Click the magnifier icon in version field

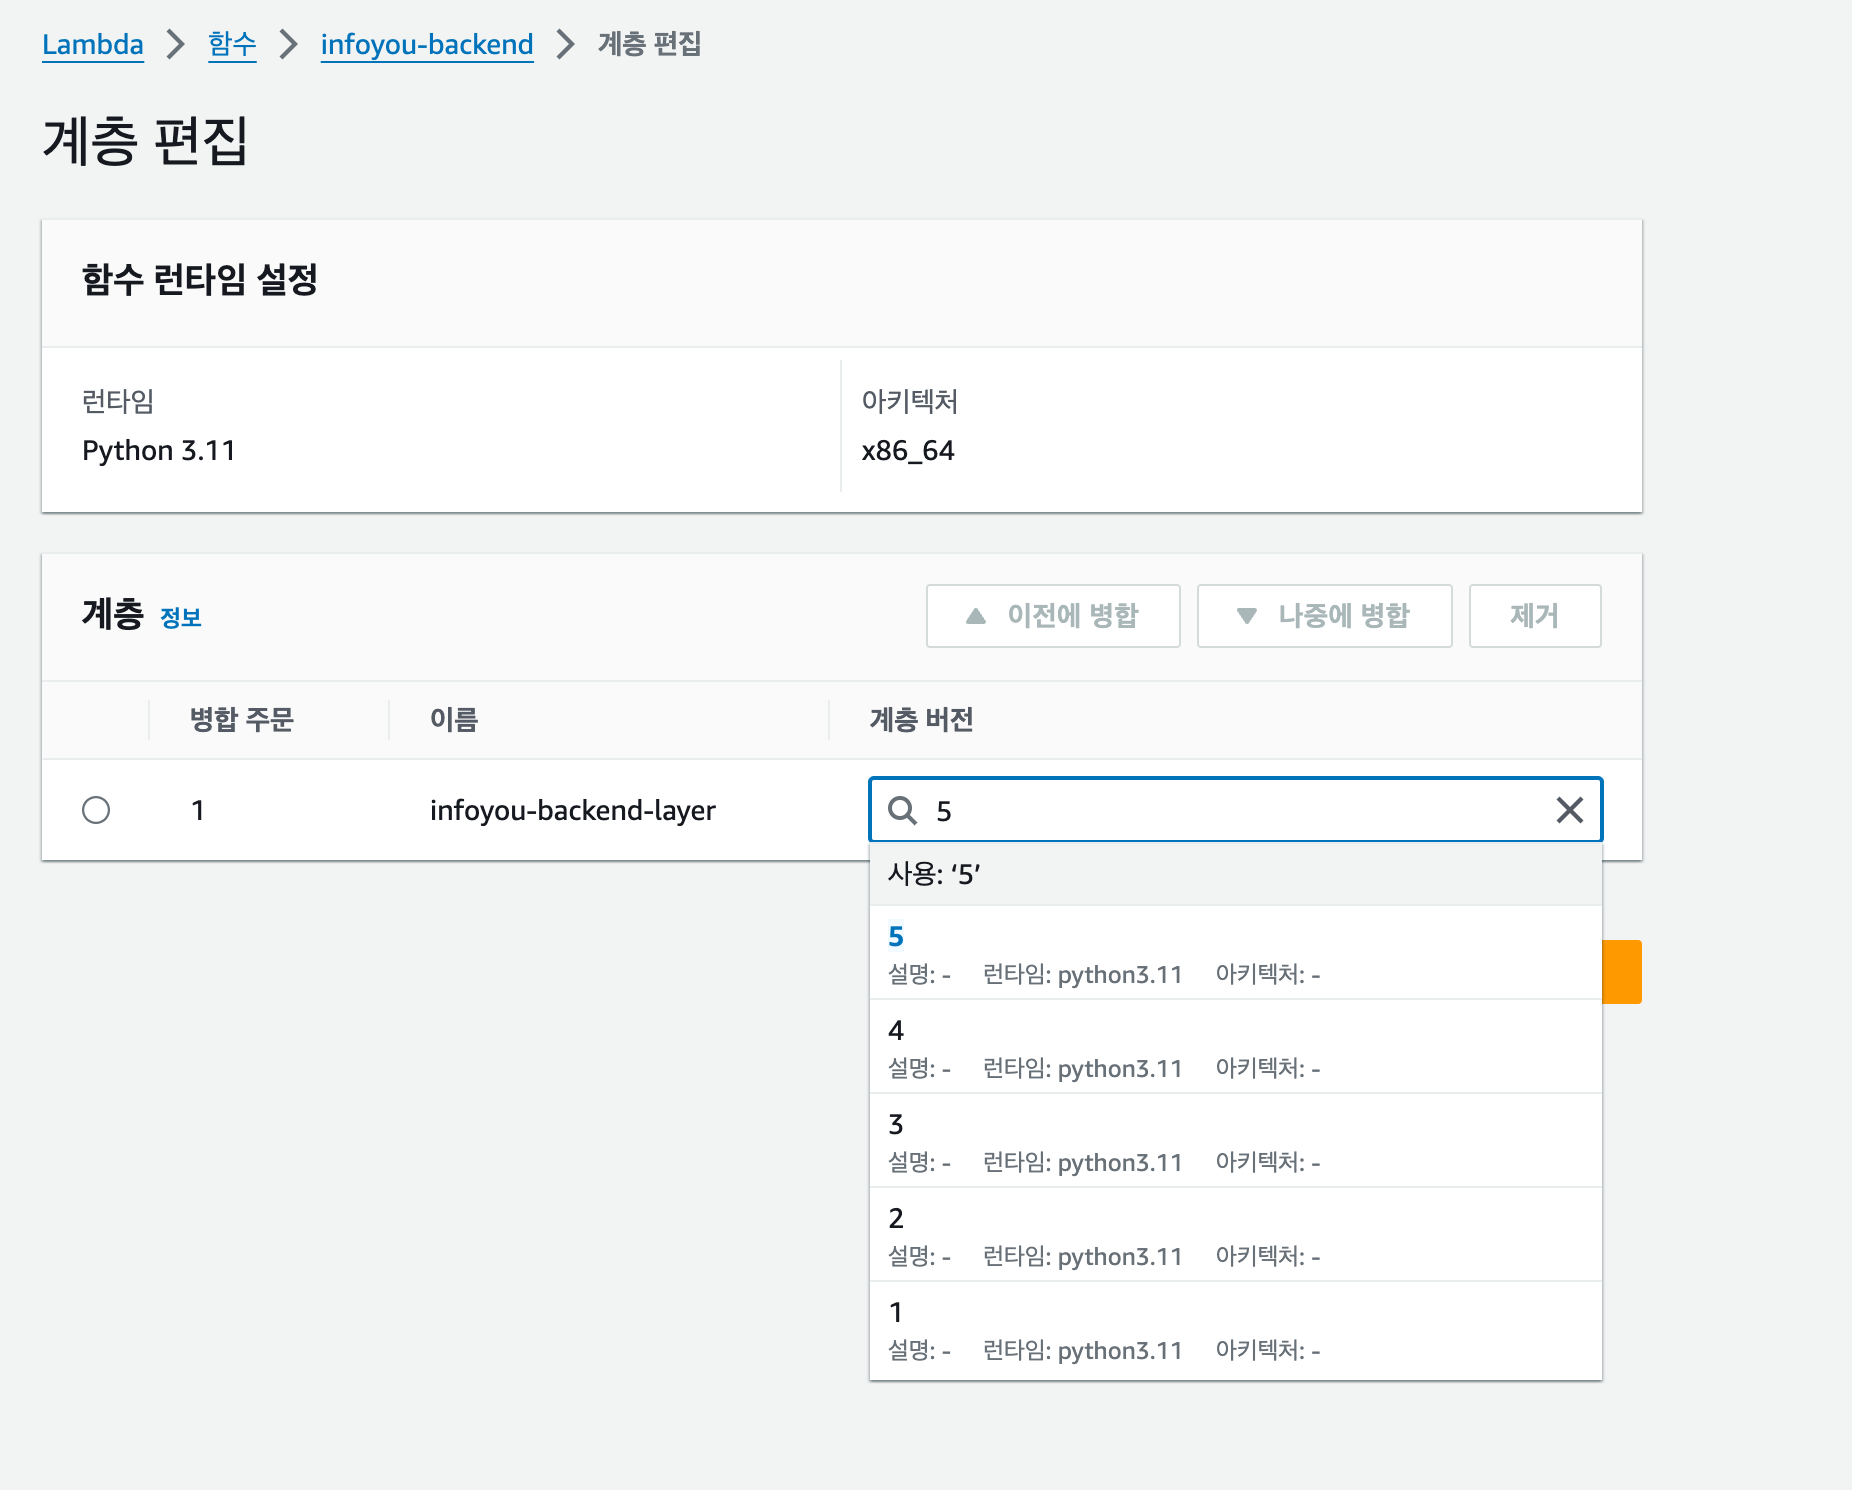[903, 810]
